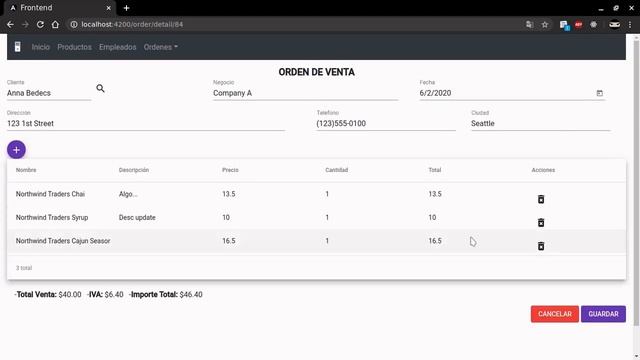Click the Ciudad field showing Seattle

coord(541,123)
